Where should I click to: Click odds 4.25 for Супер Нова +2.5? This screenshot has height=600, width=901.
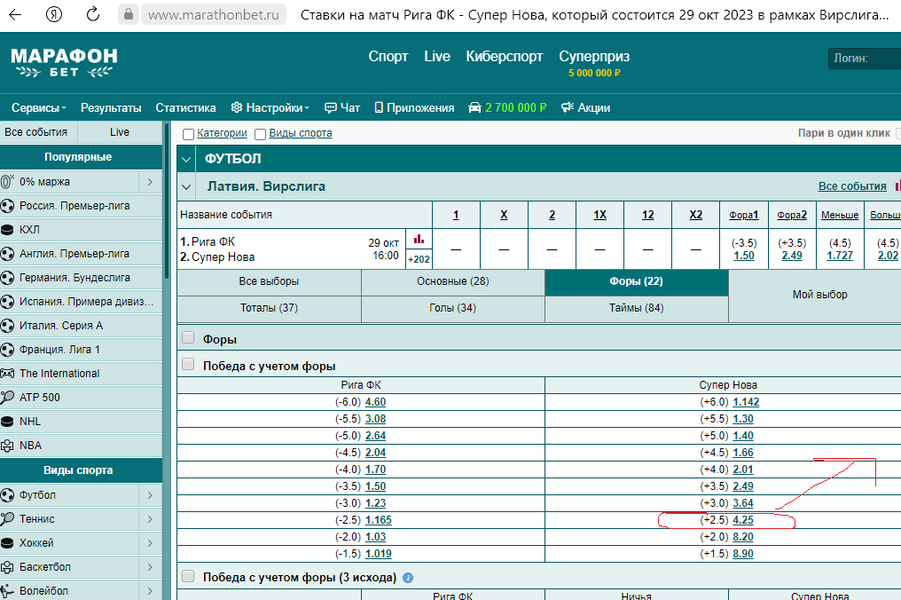click(742, 520)
